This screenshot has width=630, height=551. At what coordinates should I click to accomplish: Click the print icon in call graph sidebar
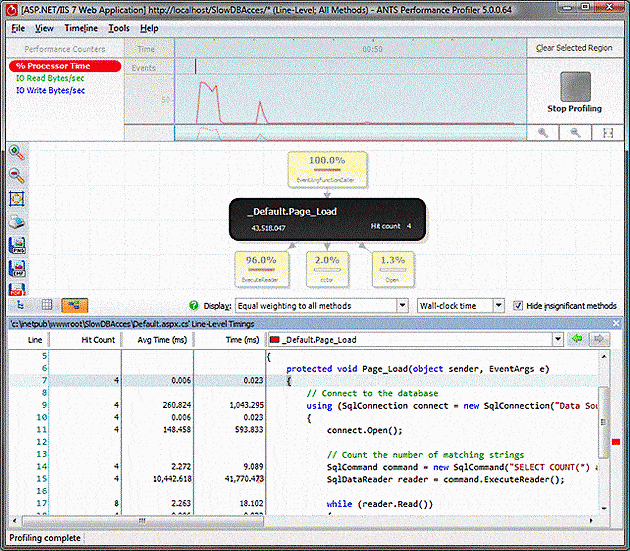tap(16, 222)
